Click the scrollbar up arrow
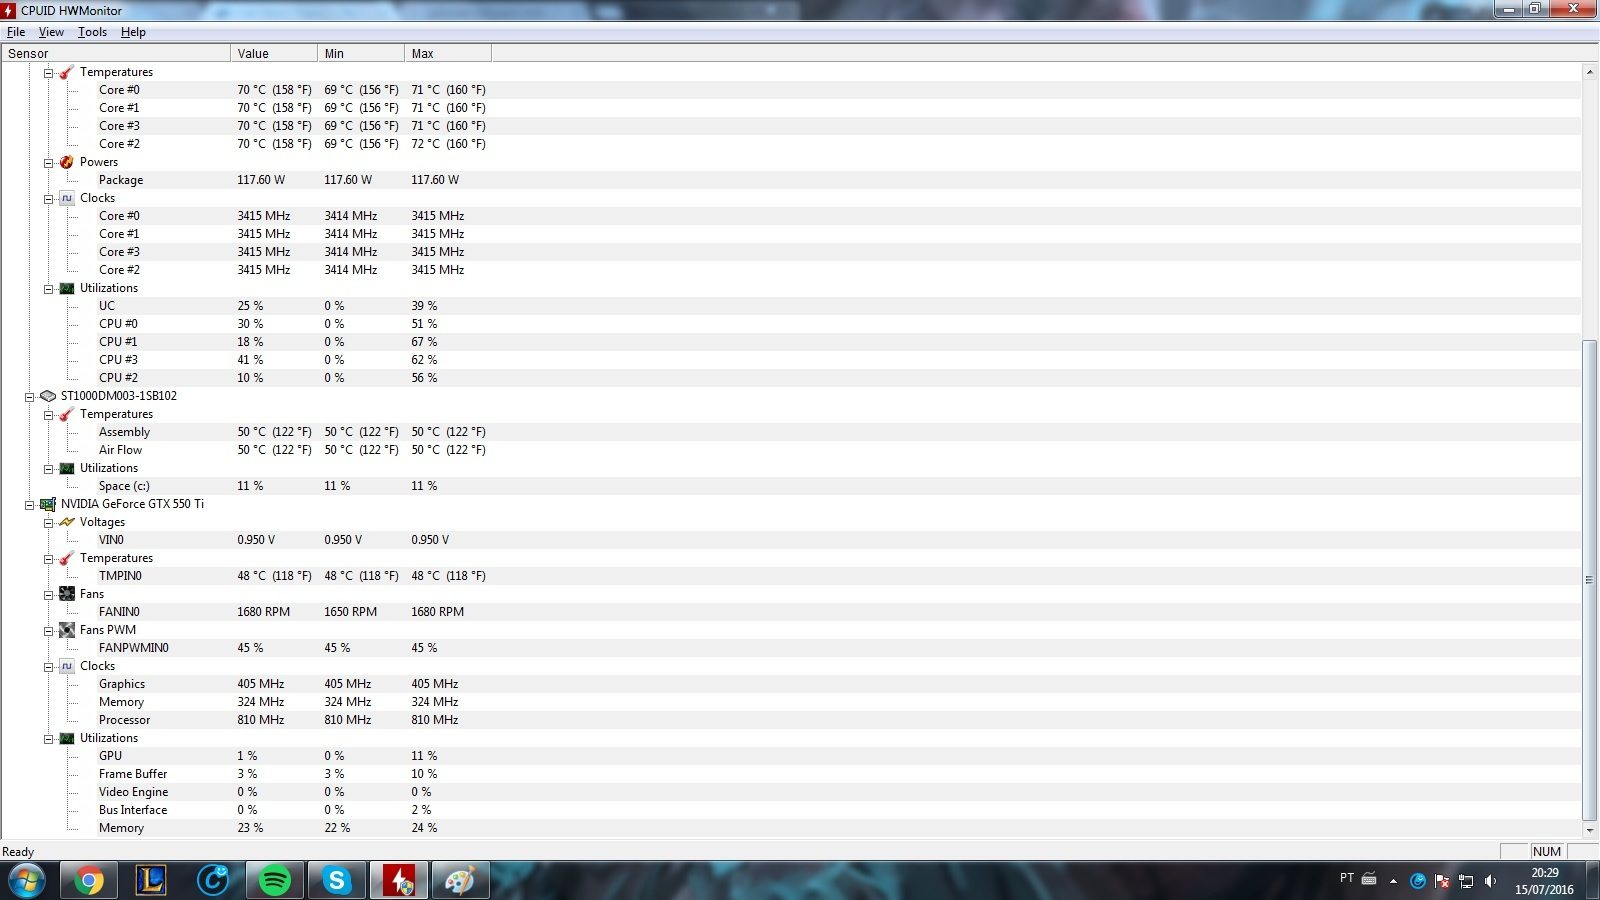1600x900 pixels. click(x=1590, y=72)
